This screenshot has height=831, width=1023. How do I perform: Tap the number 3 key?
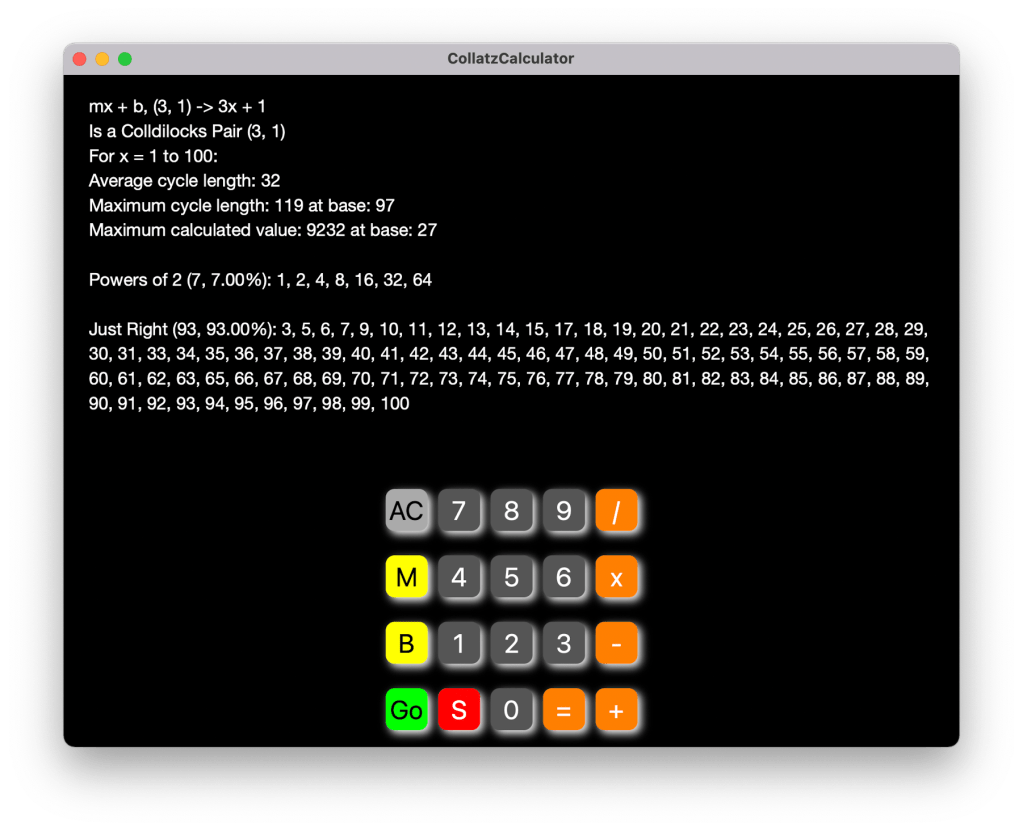coord(564,644)
